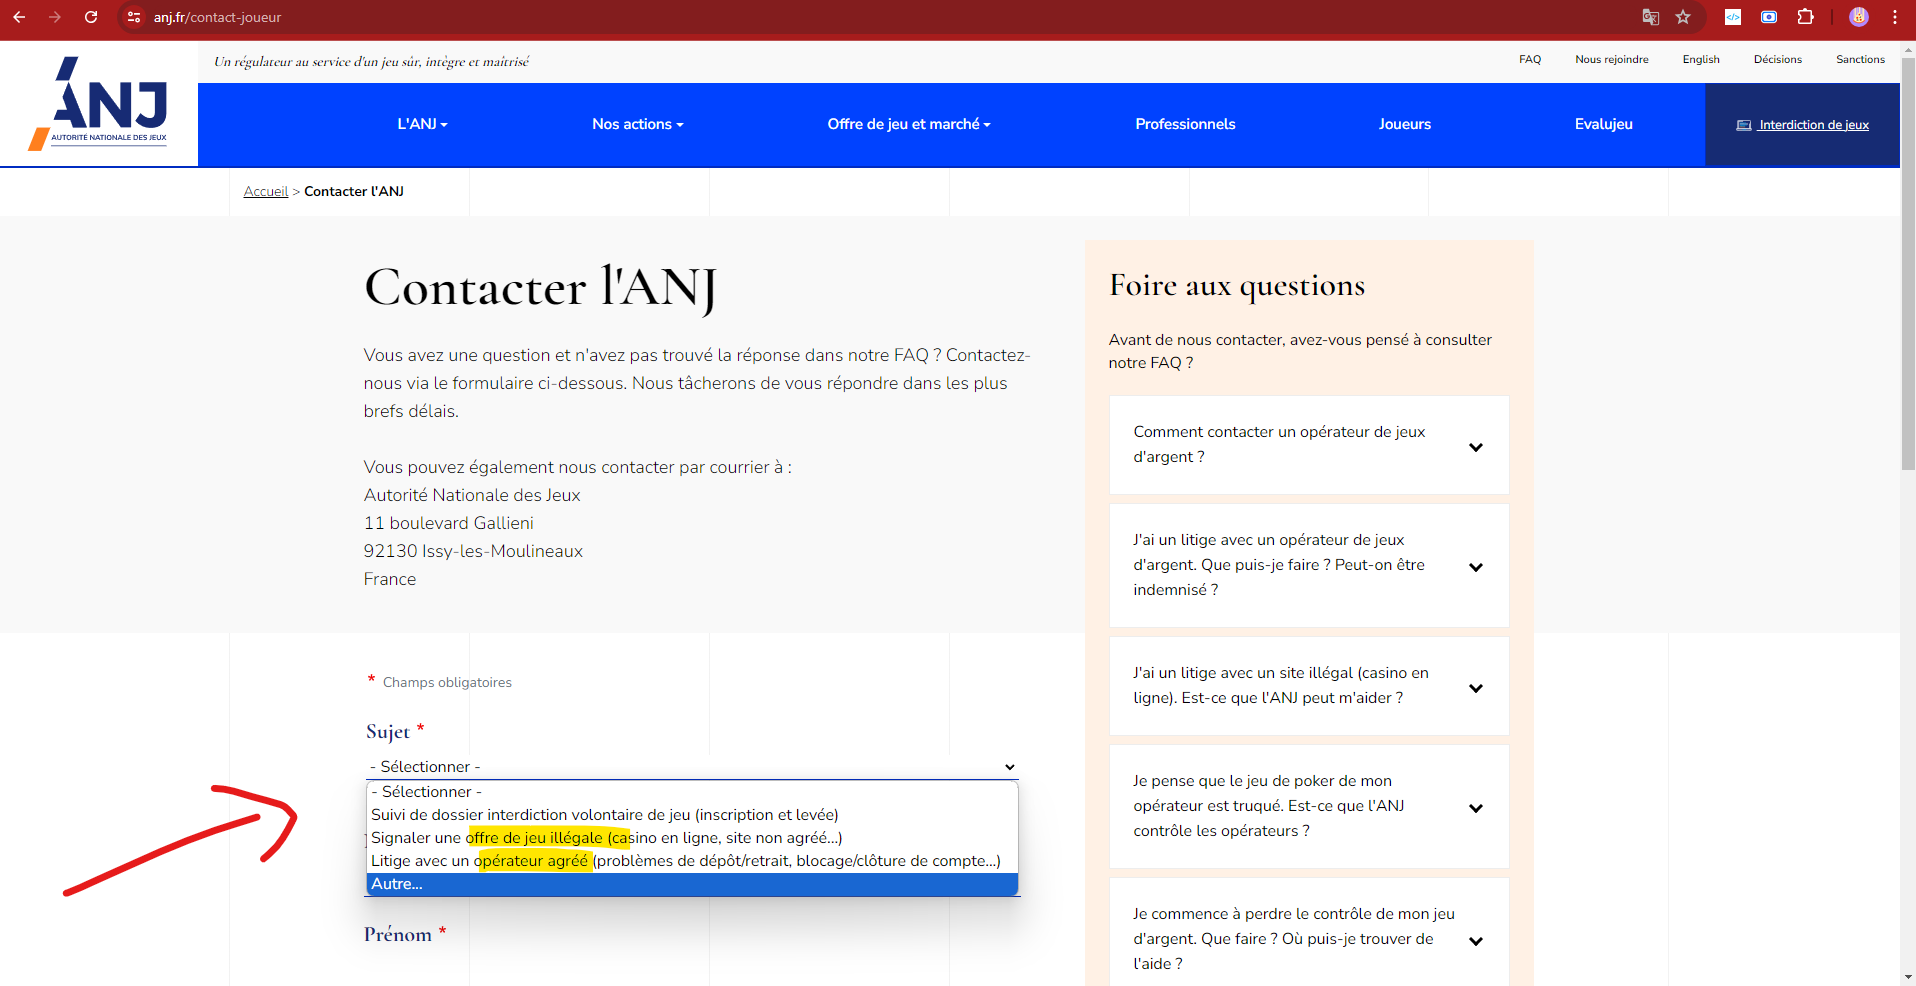This screenshot has width=1916, height=986.
Task: Click the page vertical scrollbar thumb
Action: tap(1908, 265)
